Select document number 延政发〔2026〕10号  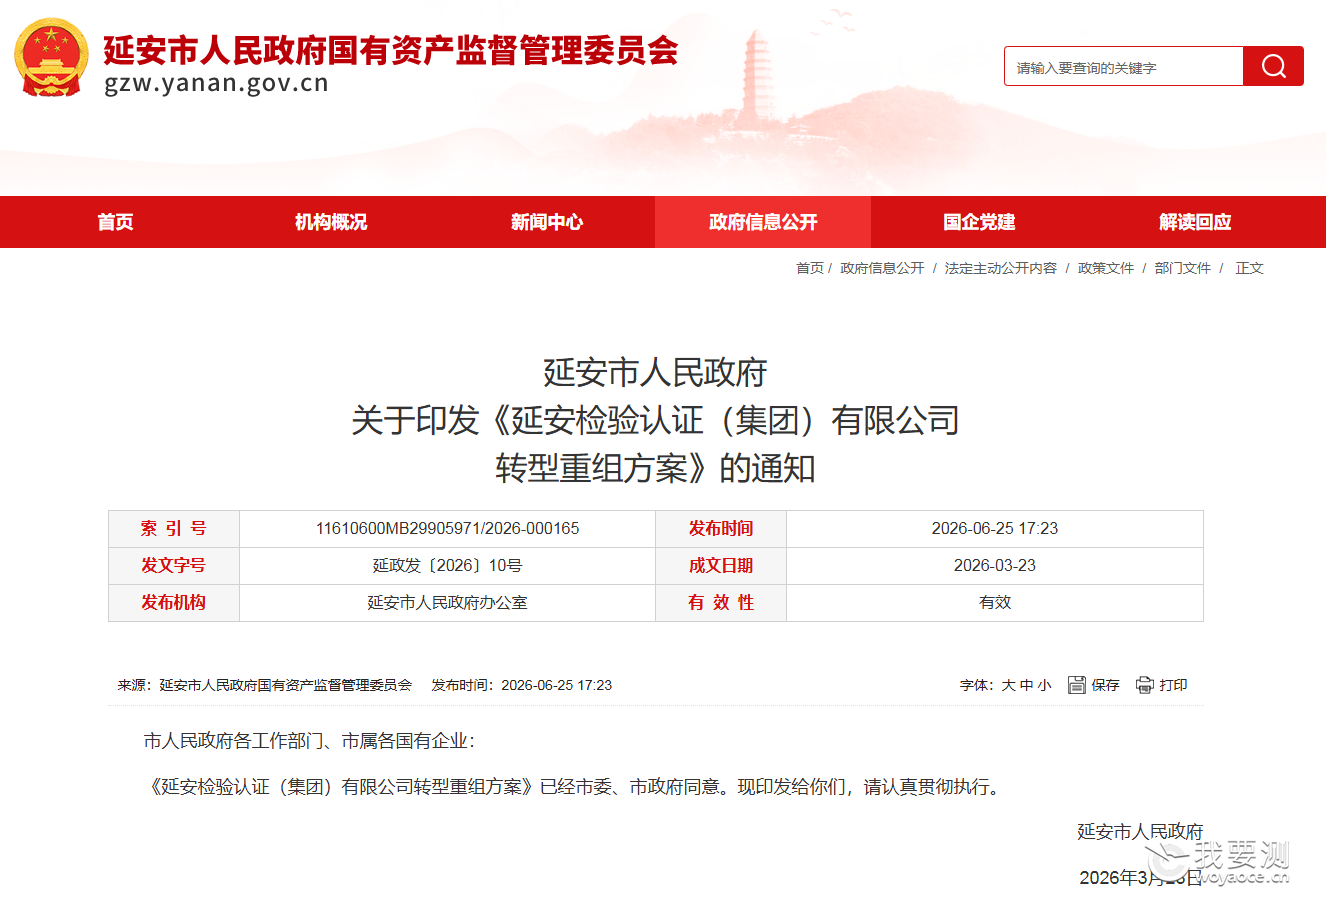(x=447, y=565)
